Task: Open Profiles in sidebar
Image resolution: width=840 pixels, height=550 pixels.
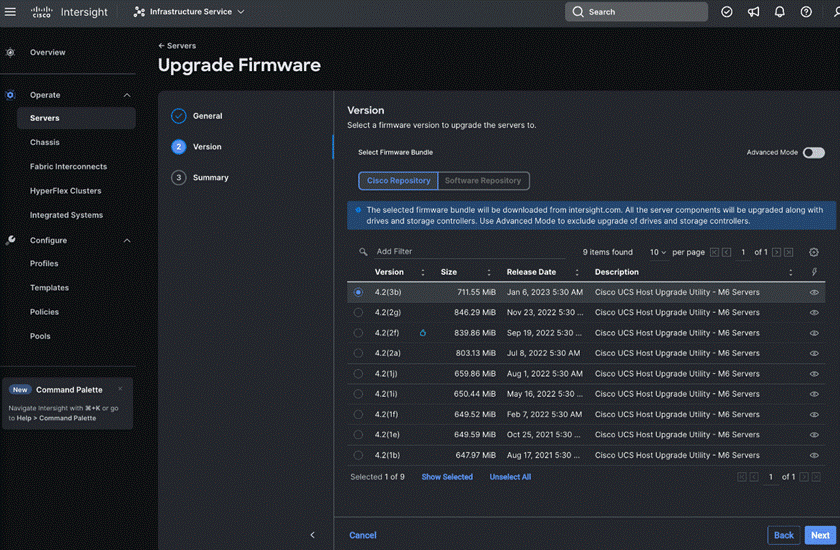Action: click(x=44, y=263)
